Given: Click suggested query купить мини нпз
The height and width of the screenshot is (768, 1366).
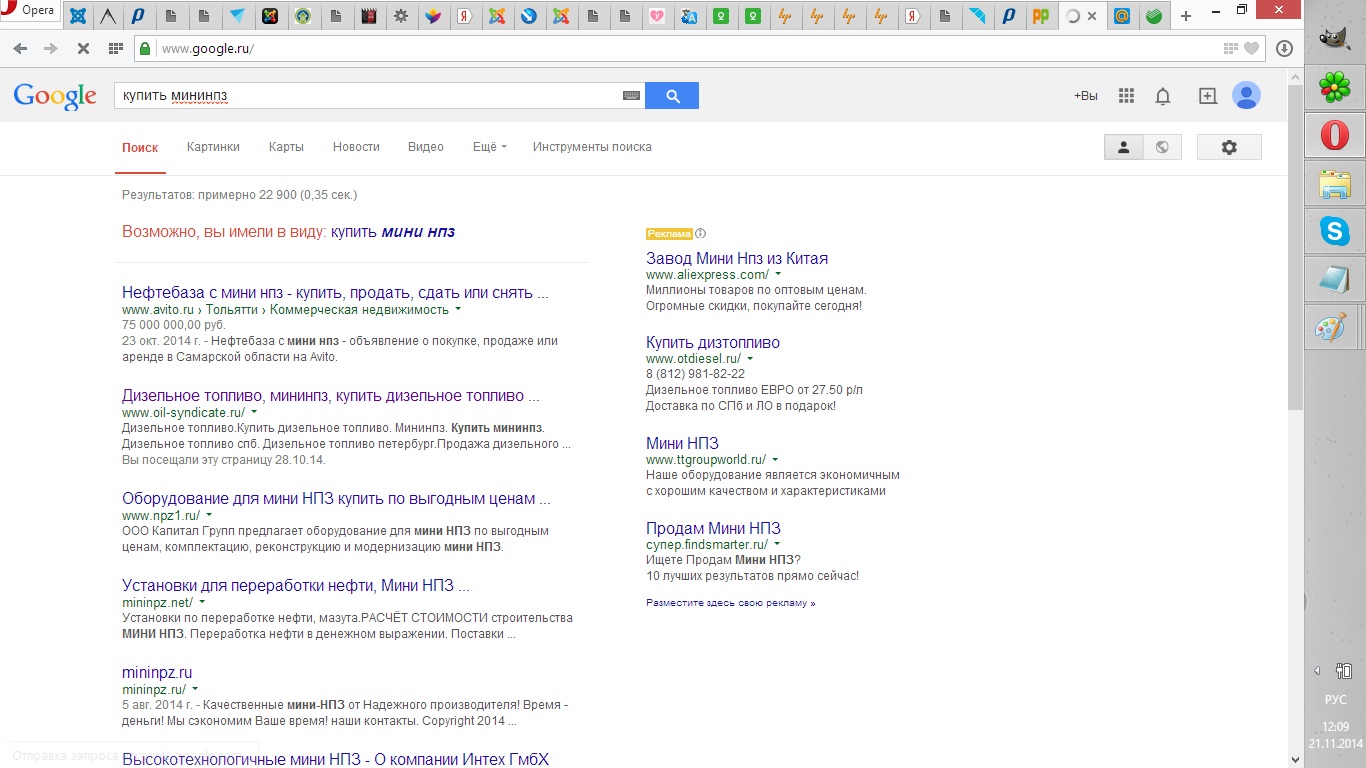Looking at the screenshot, I should [393, 232].
